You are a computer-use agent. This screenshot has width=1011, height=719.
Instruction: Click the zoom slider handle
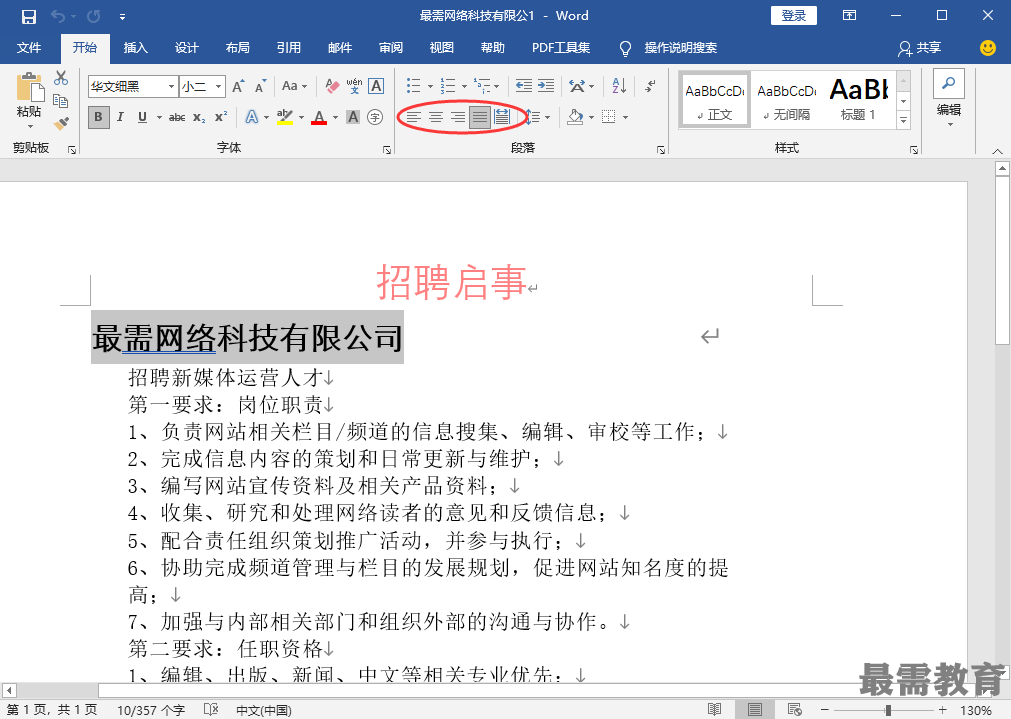point(888,710)
